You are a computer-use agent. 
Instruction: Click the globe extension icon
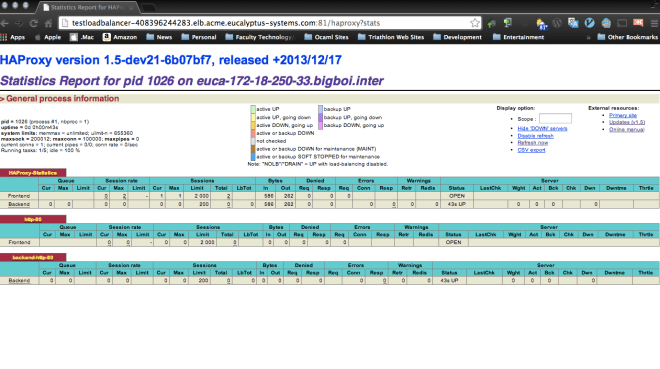click(606, 23)
